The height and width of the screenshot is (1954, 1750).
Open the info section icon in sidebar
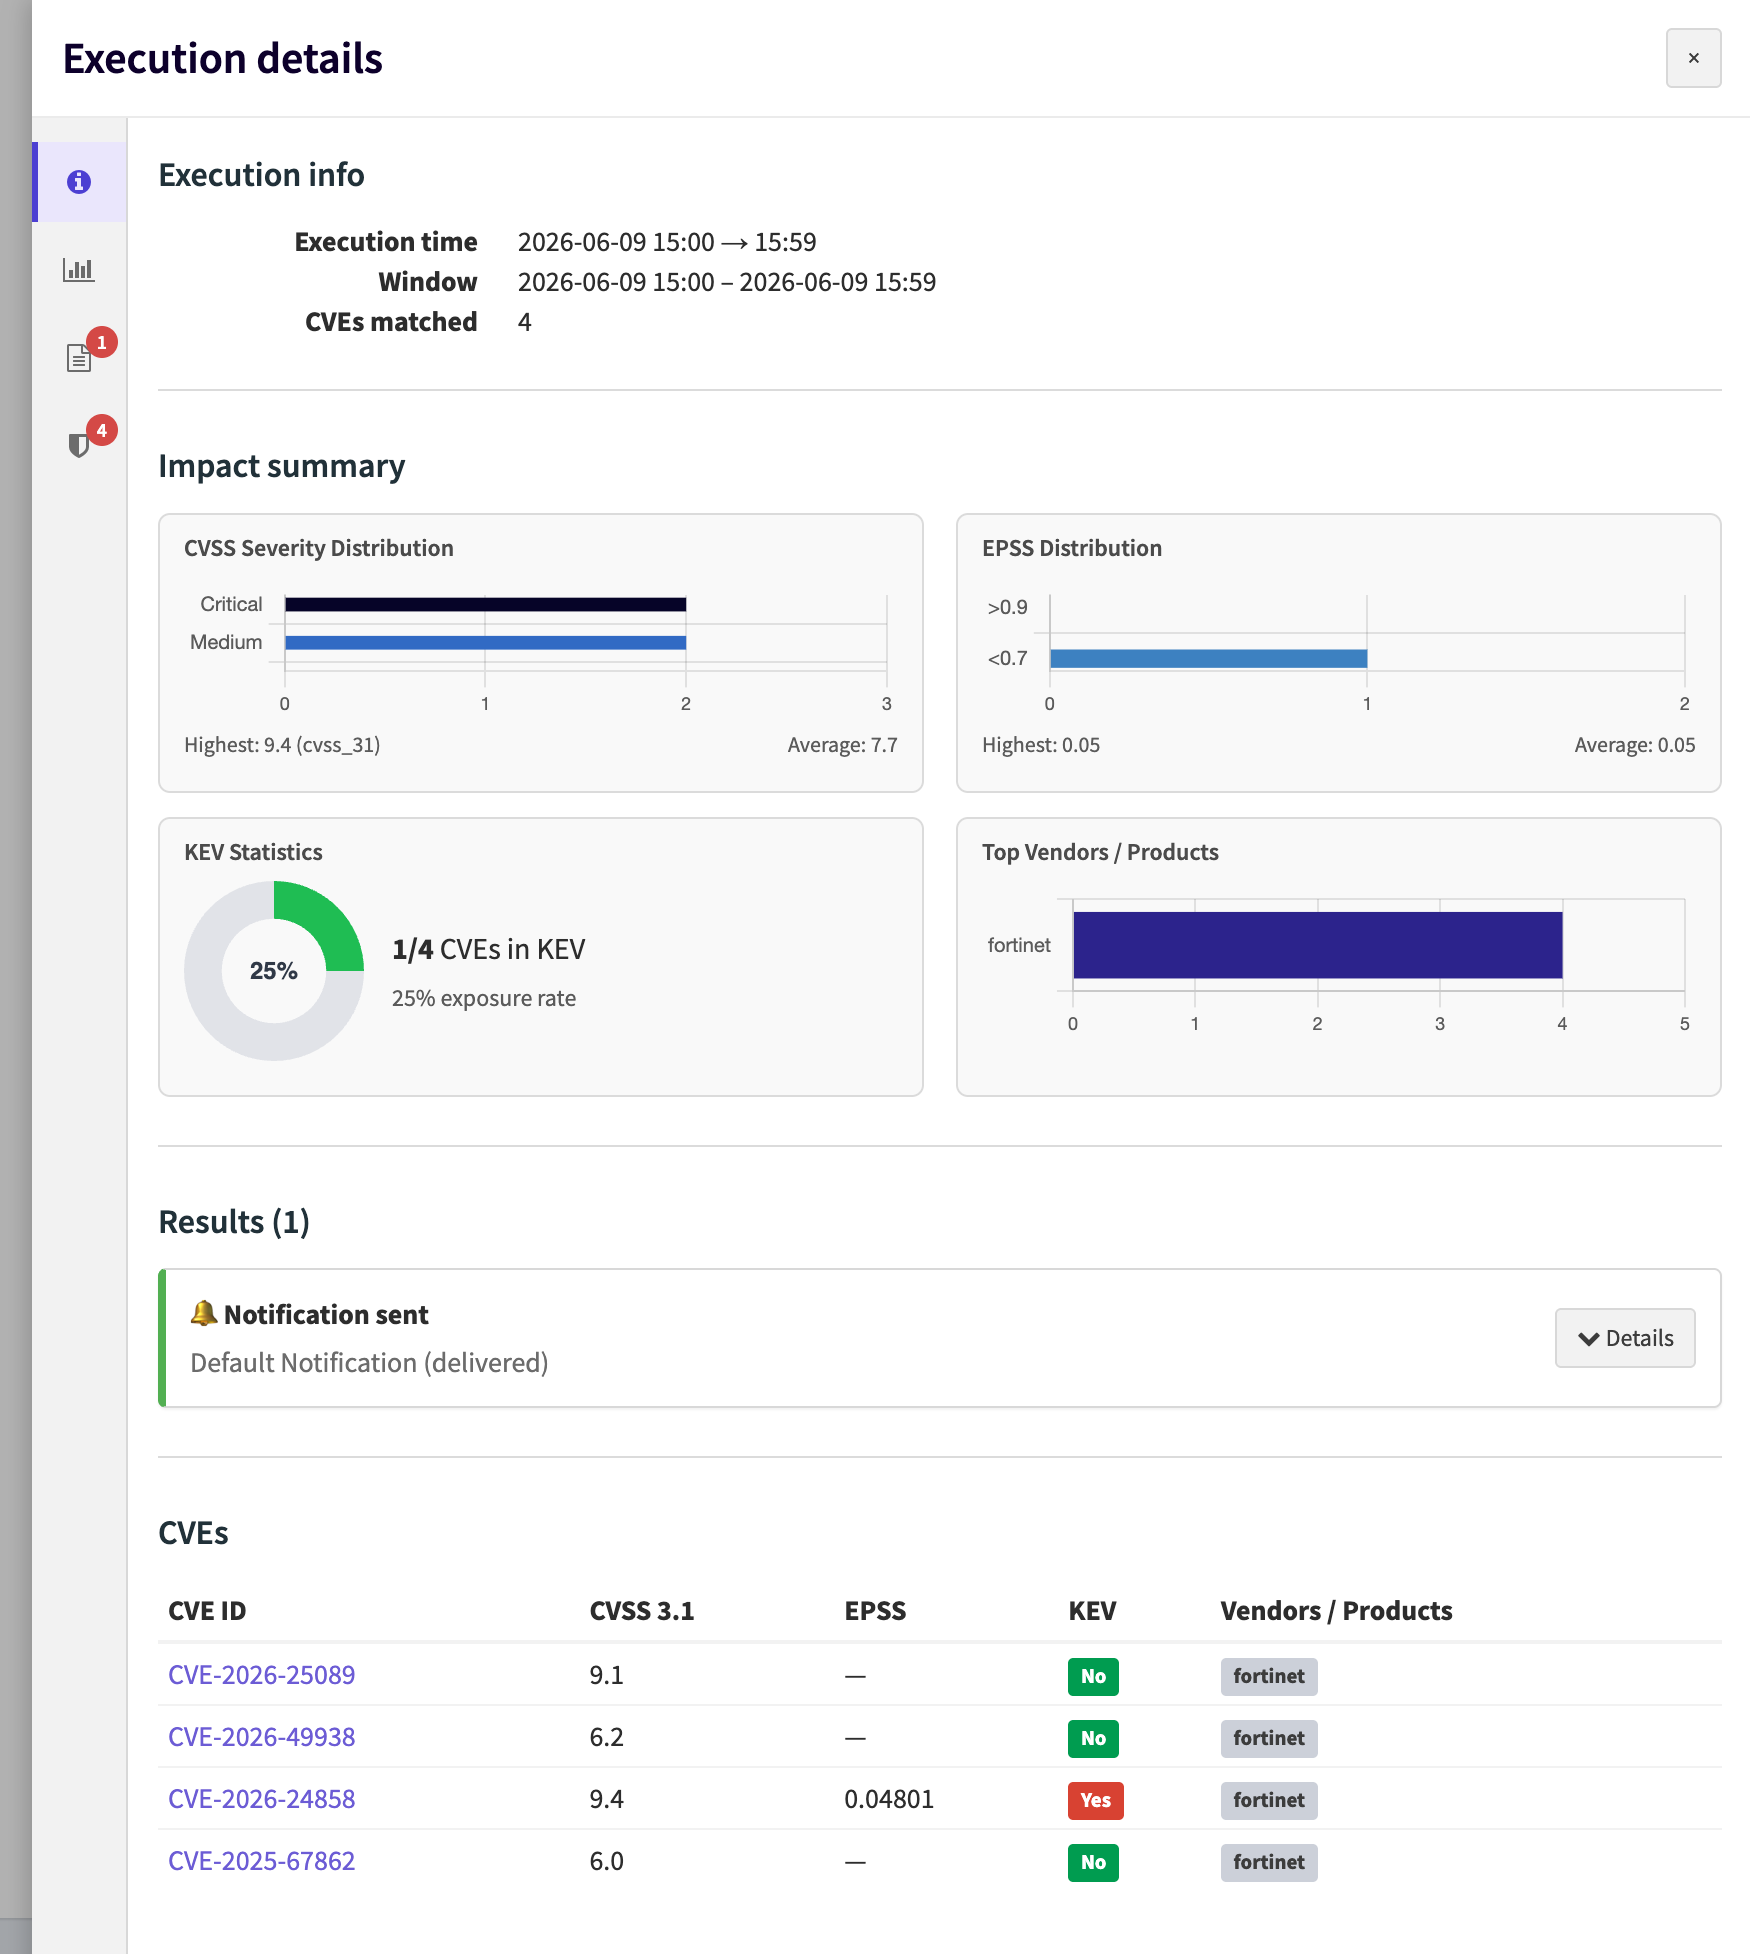point(79,182)
